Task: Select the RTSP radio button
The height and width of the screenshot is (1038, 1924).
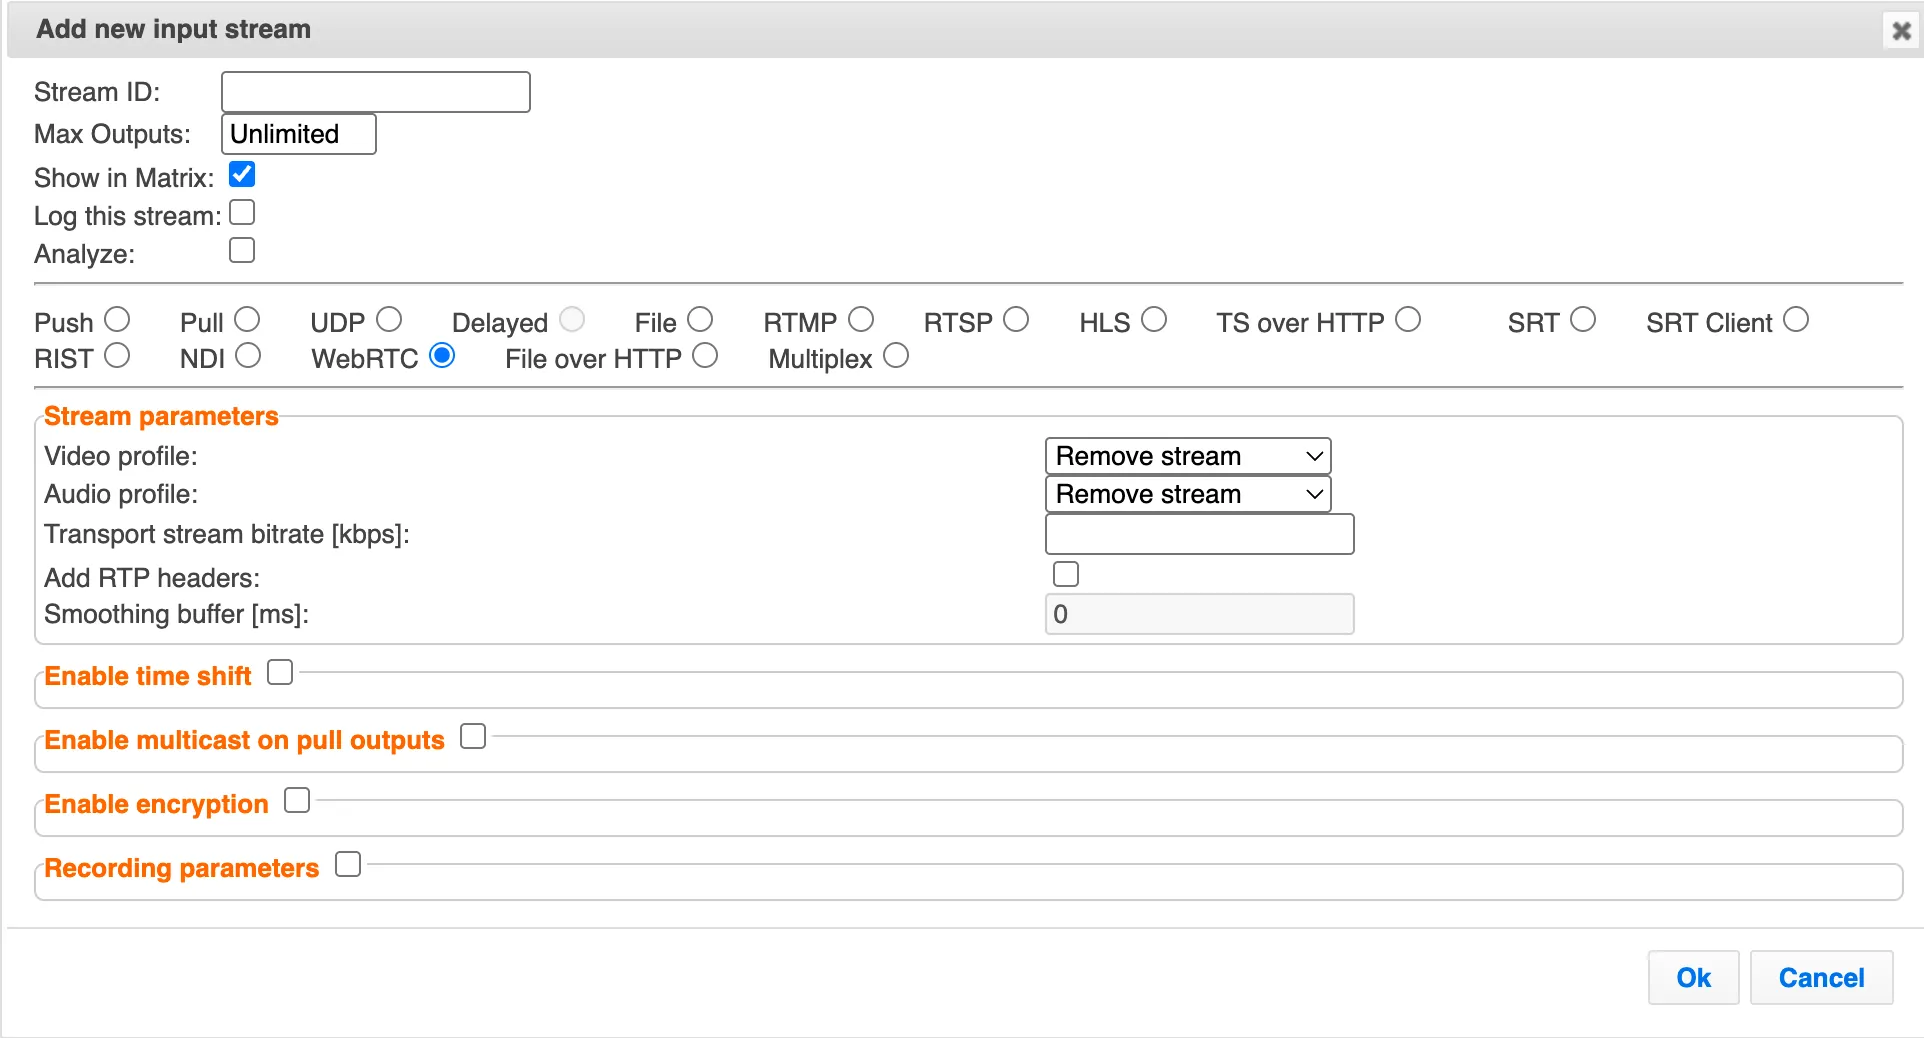Action: pyautogui.click(x=1016, y=320)
